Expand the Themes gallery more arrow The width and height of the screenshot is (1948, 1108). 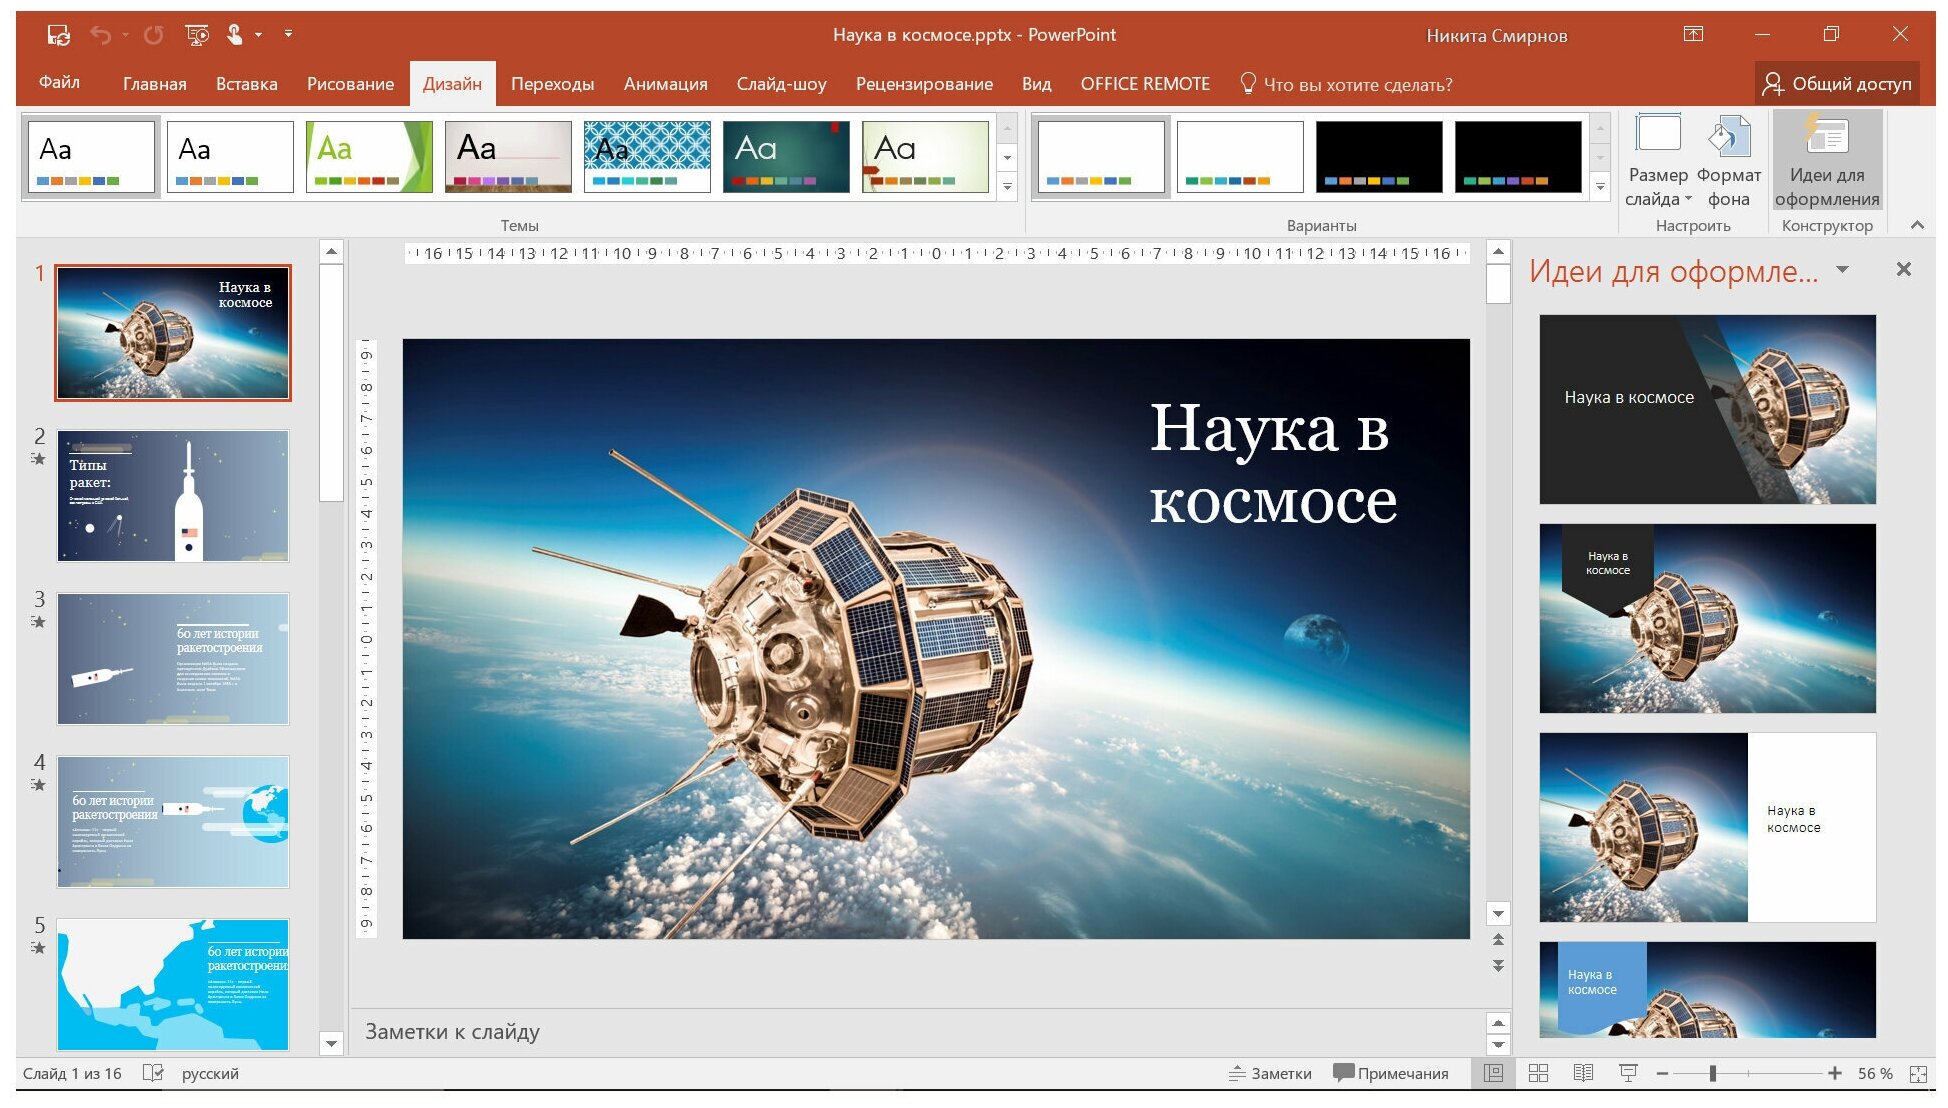(x=1008, y=187)
